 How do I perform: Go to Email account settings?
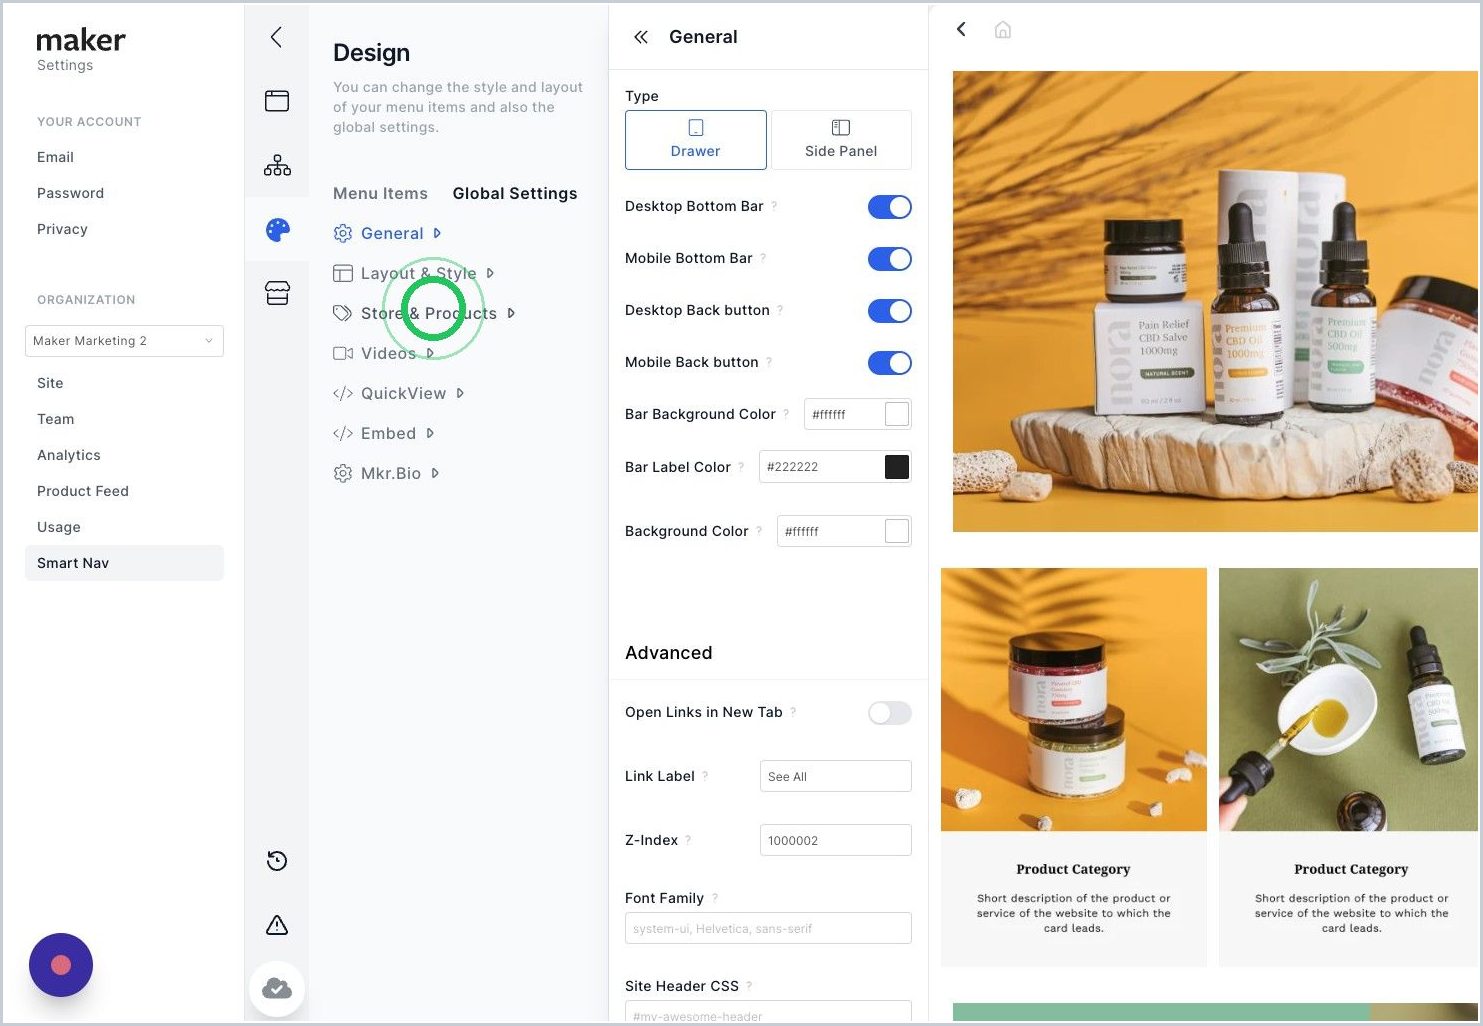(x=55, y=157)
